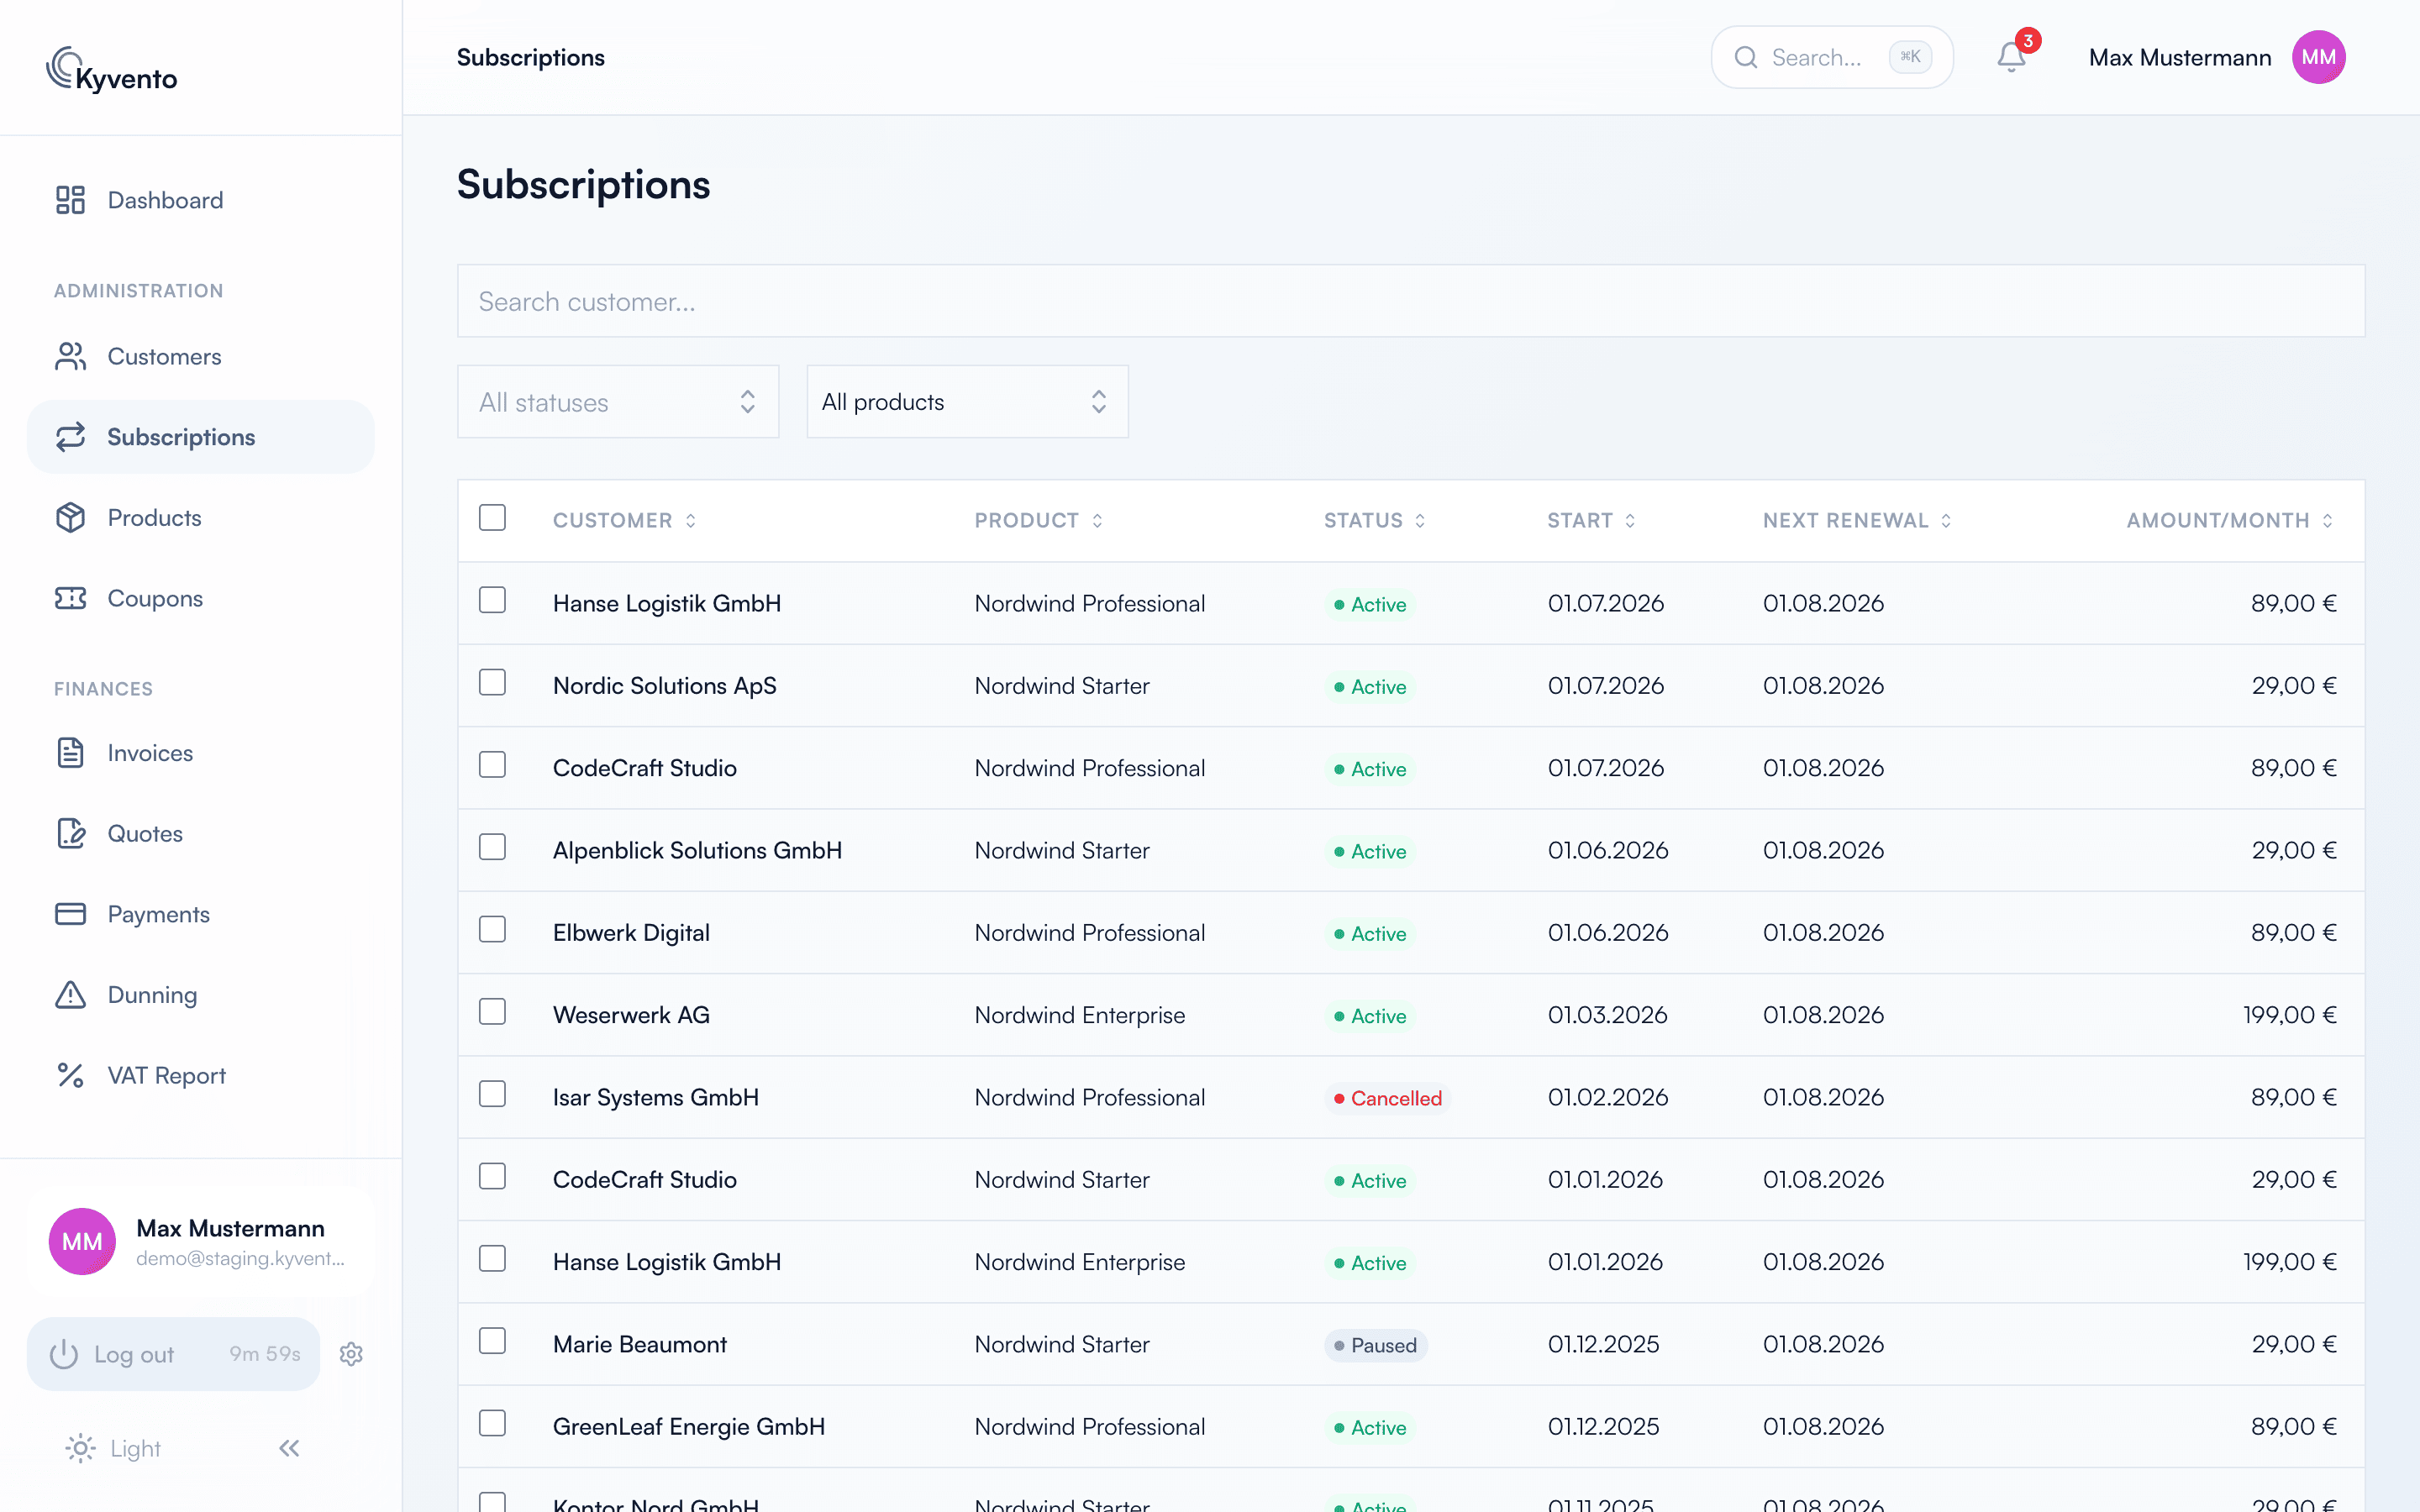Focus the top Search... box
The image size is (2420, 1512).
point(1832,57)
